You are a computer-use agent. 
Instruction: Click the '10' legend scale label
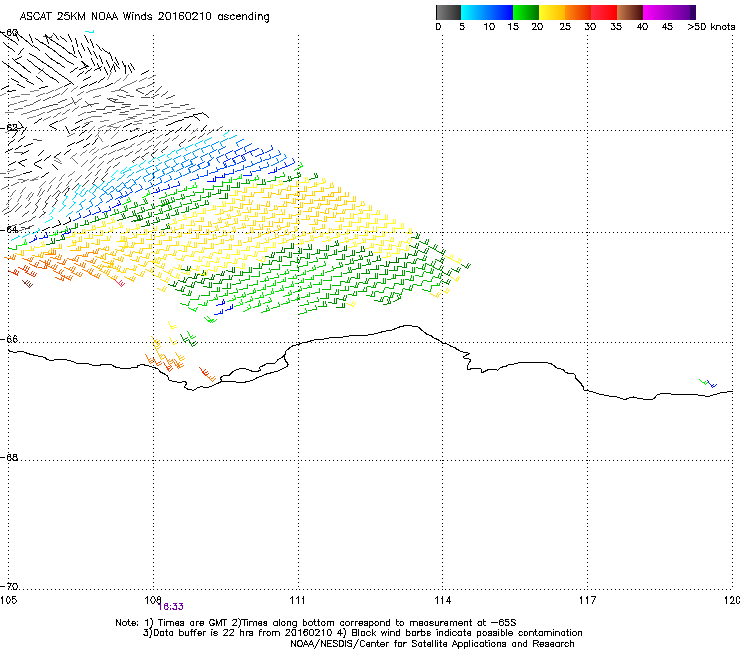pyautogui.click(x=489, y=26)
